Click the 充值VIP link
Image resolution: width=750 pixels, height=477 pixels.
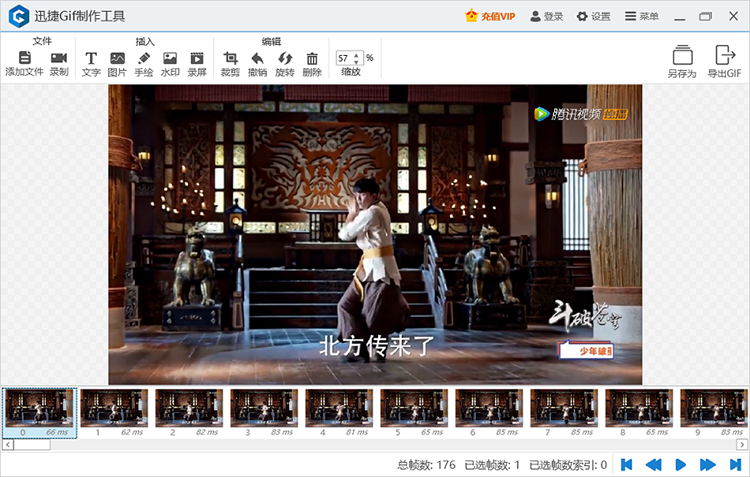pyautogui.click(x=491, y=17)
